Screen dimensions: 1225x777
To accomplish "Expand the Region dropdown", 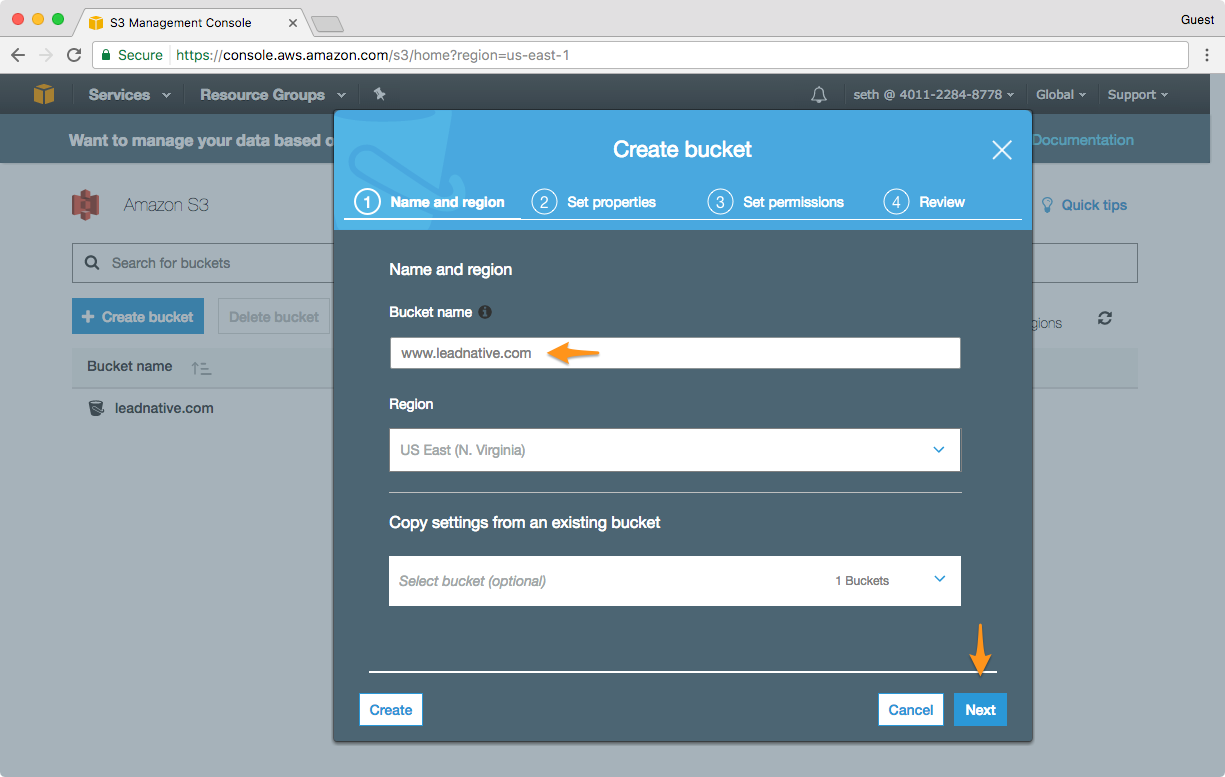I will [674, 450].
